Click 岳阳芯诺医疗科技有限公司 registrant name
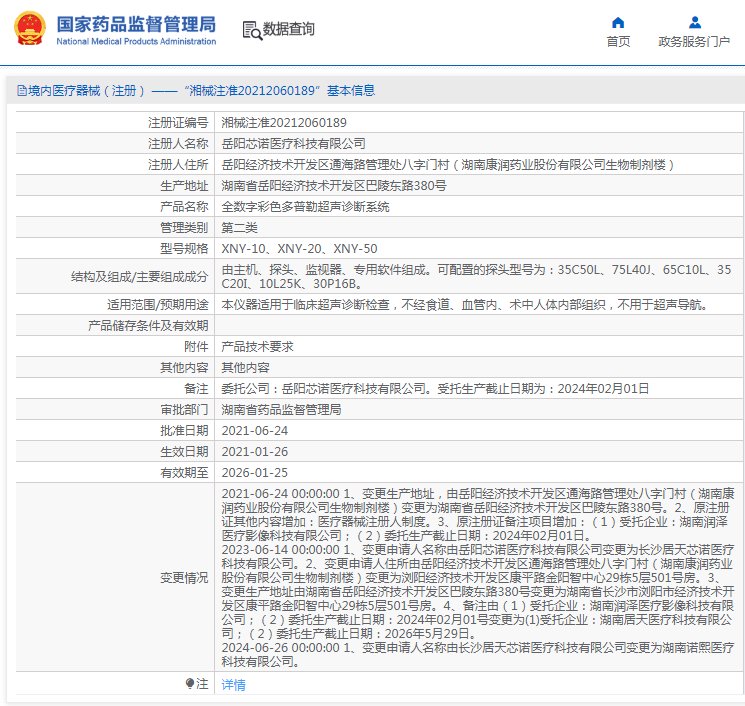Image resolution: width=745 pixels, height=706 pixels. coord(293,143)
